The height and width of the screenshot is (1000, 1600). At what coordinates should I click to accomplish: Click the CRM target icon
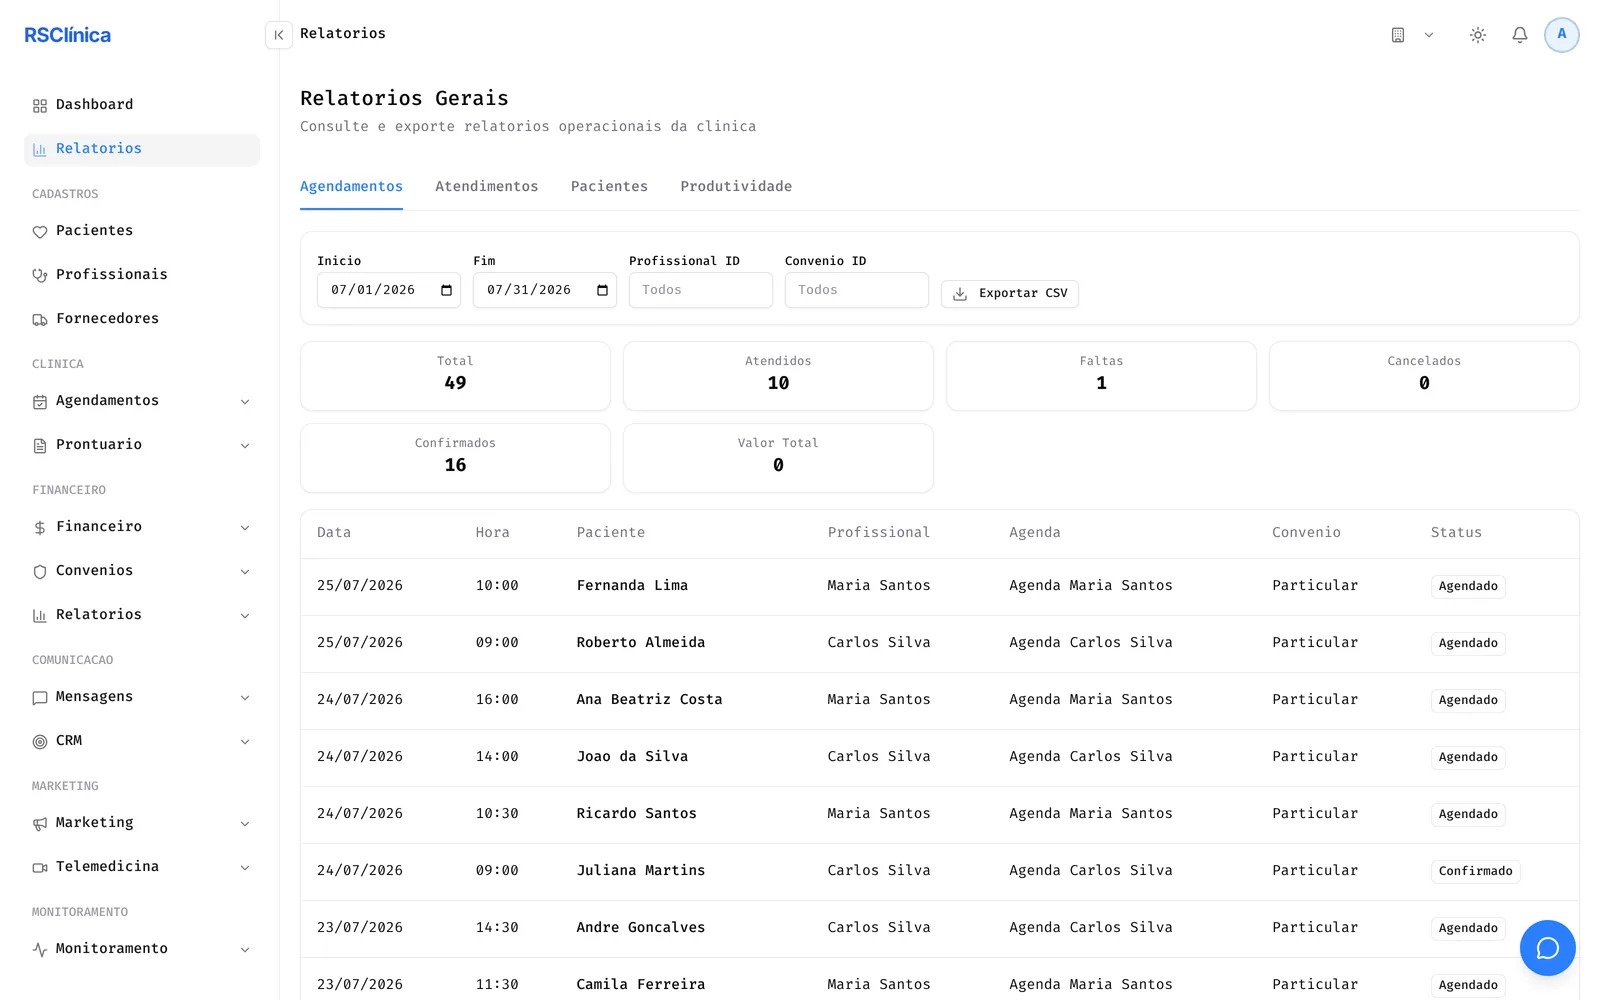[x=40, y=742]
